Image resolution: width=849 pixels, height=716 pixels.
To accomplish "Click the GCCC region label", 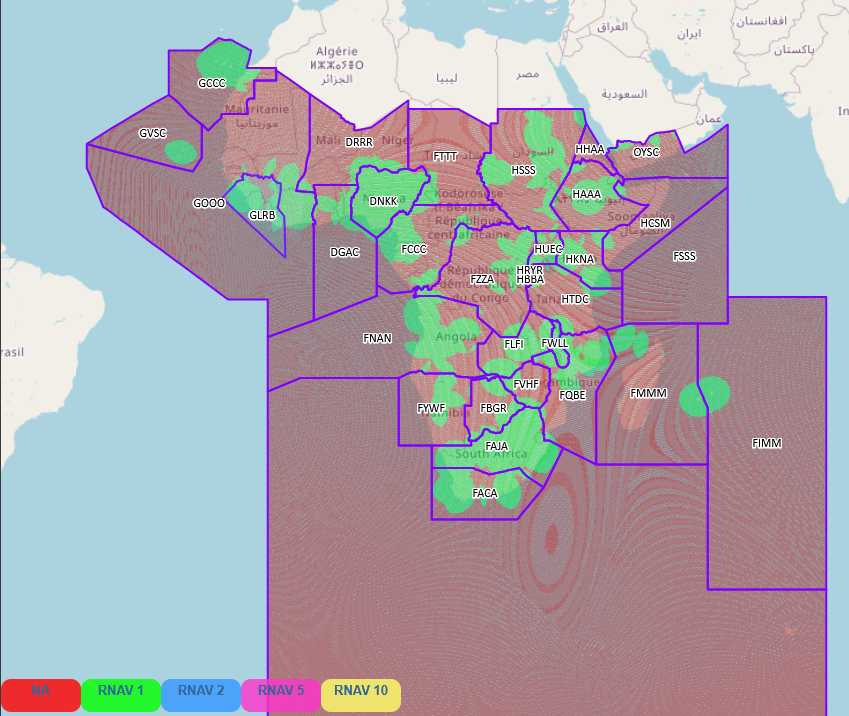I will (x=212, y=83).
